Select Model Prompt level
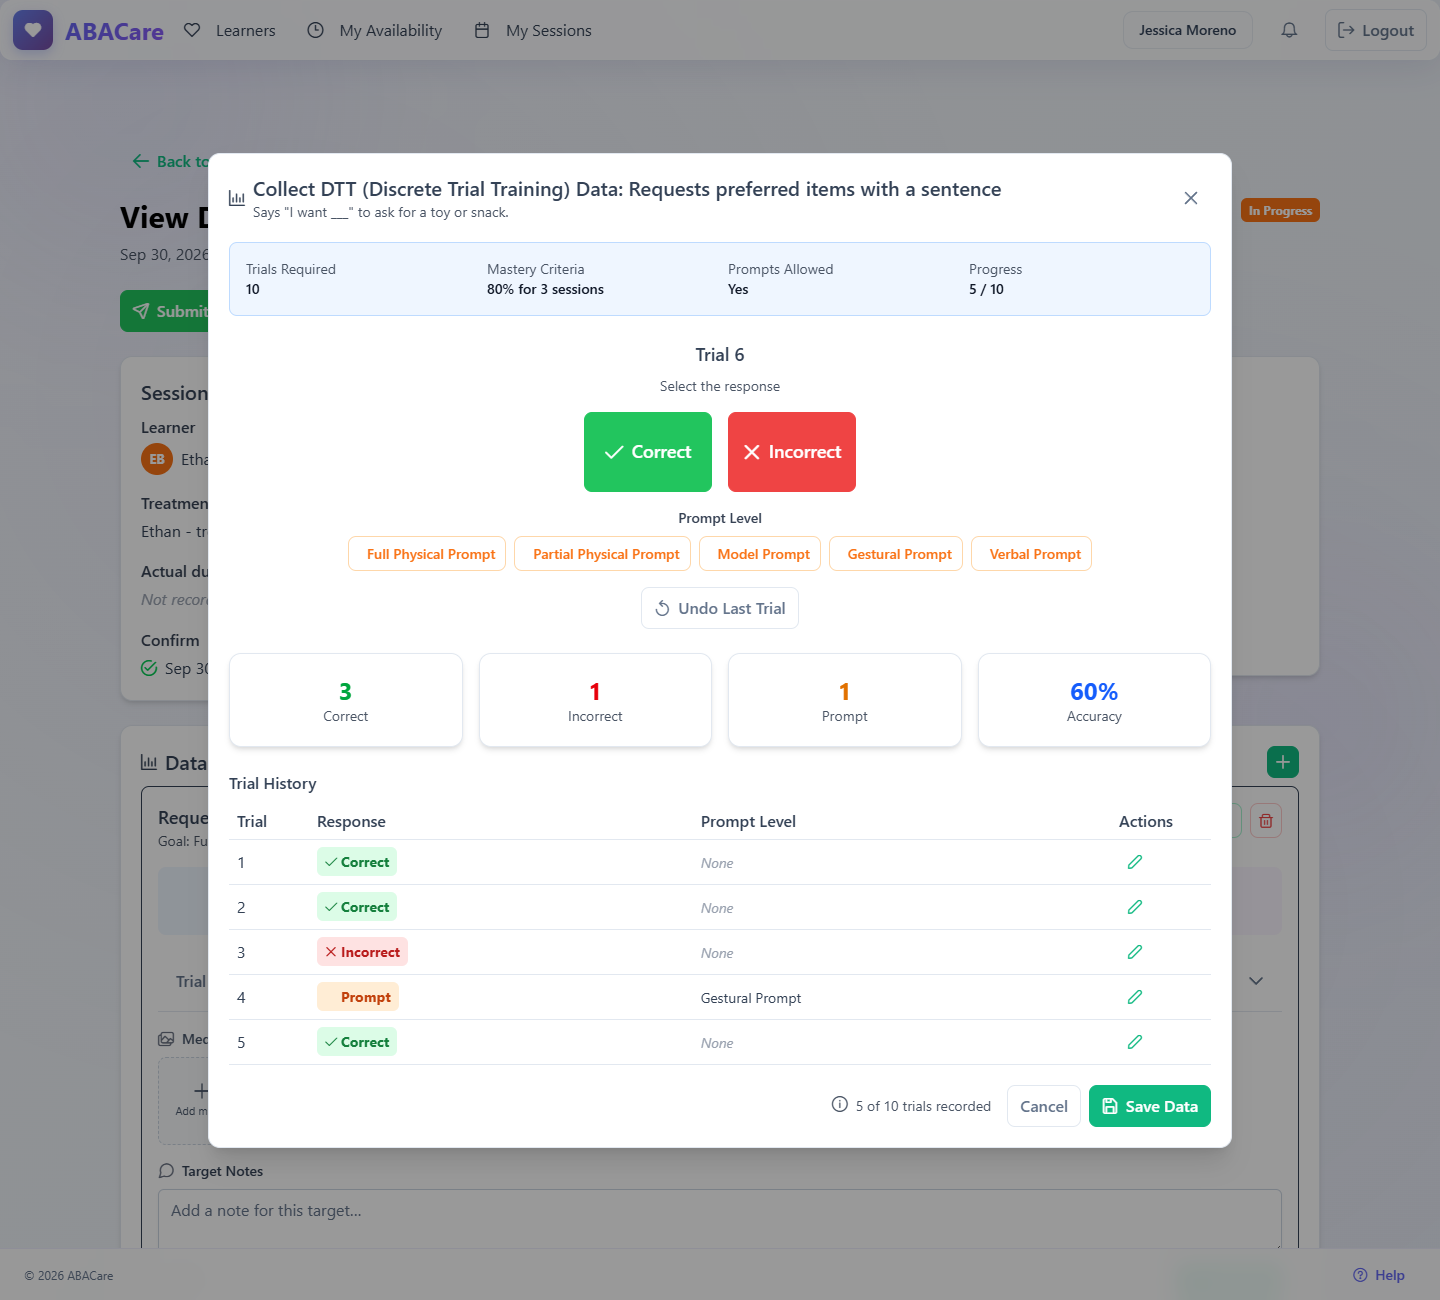 pos(760,554)
